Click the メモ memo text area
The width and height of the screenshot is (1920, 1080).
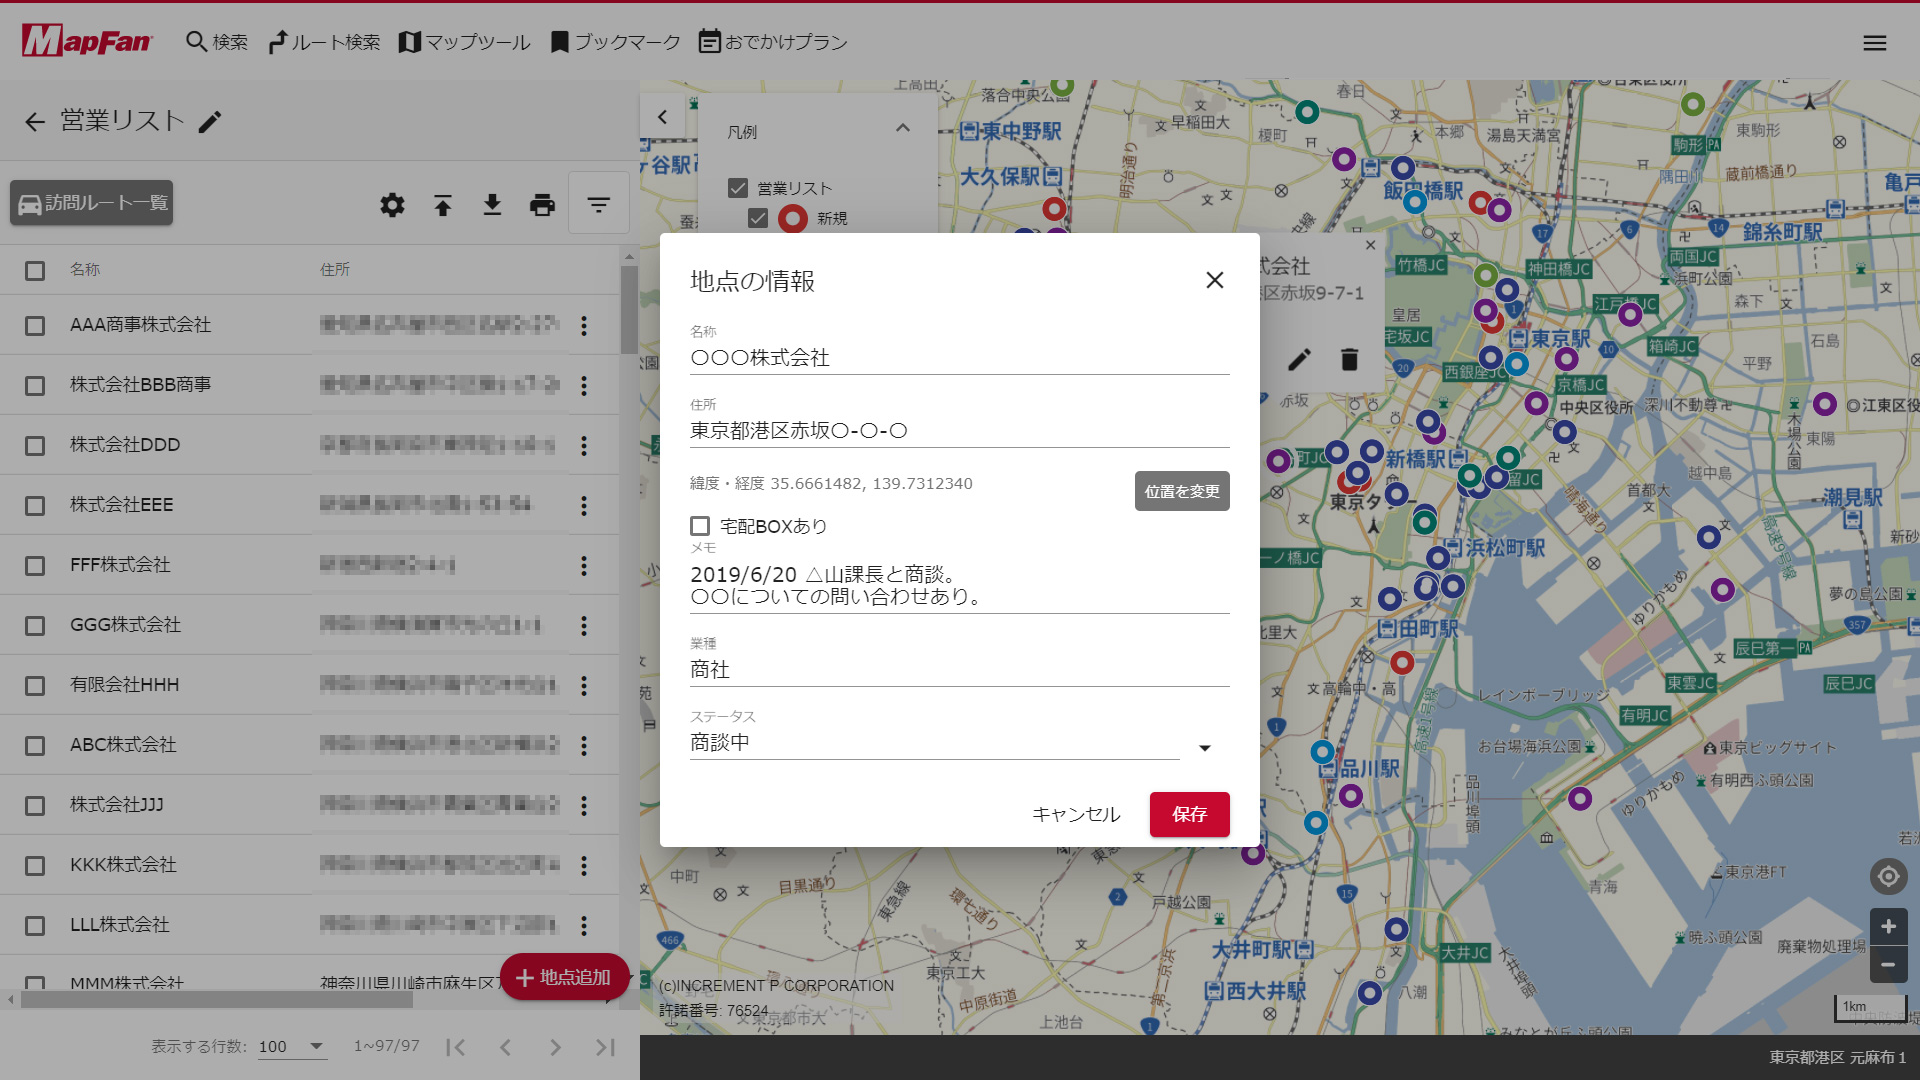click(x=960, y=586)
